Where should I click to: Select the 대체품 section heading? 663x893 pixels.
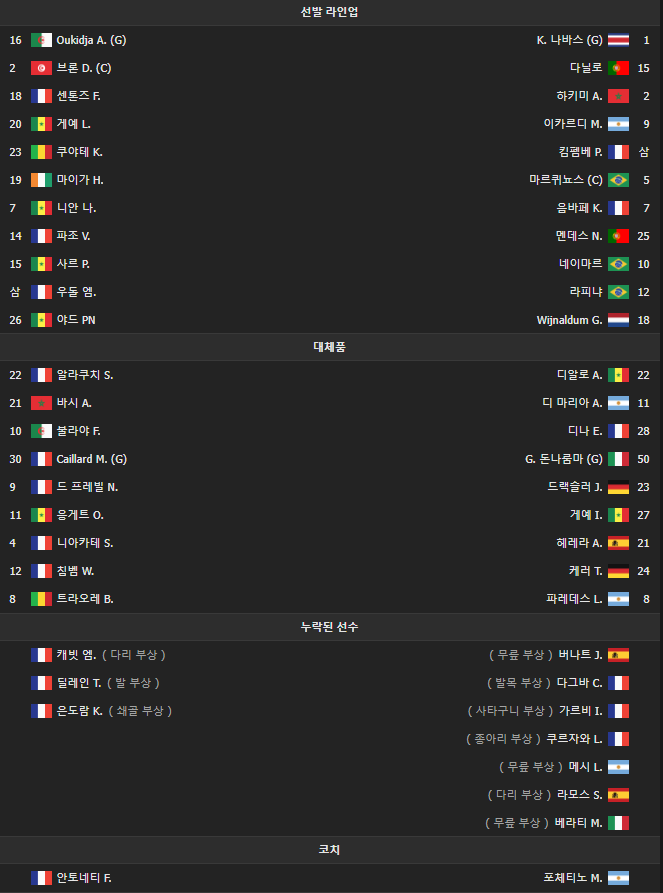click(x=331, y=347)
